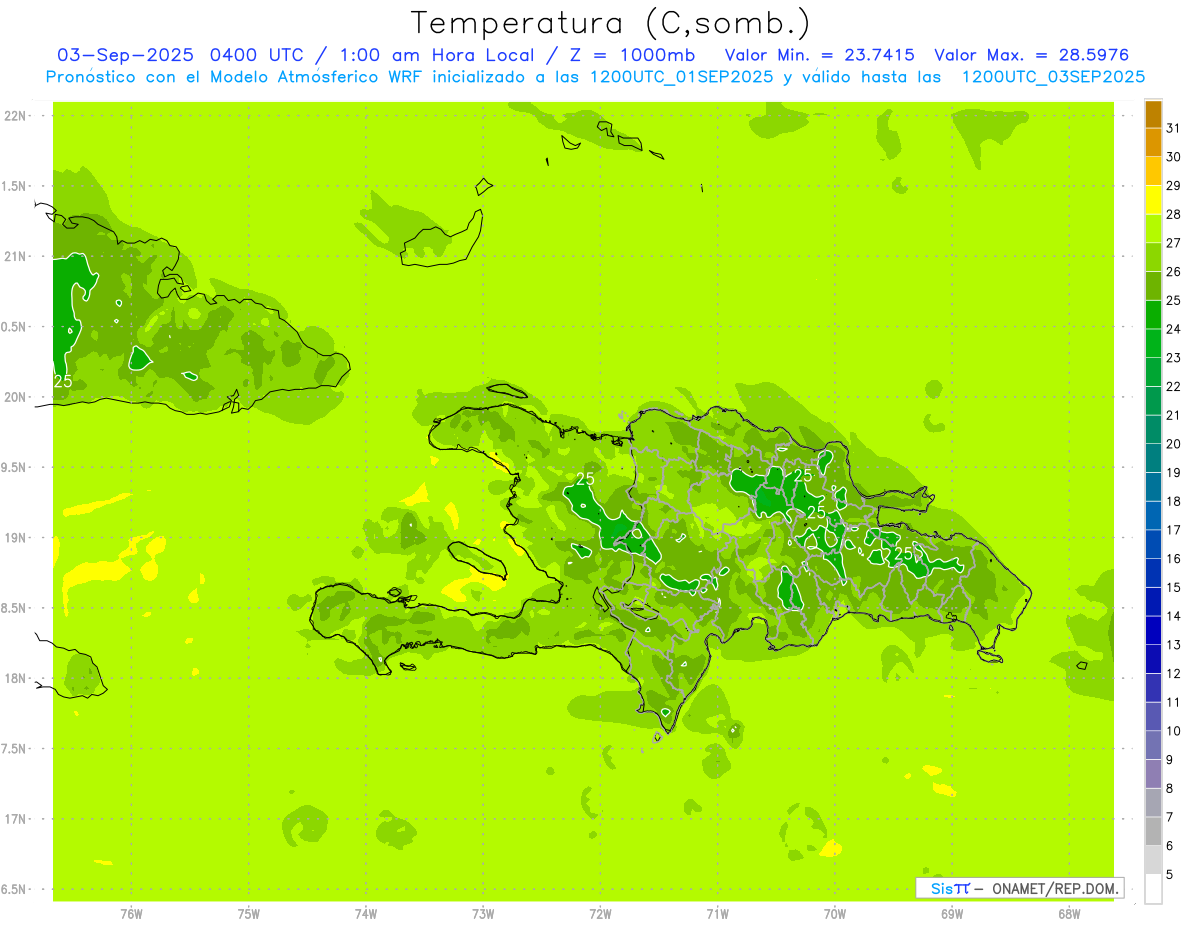Image resolution: width=1200 pixels, height=927 pixels.
Task: Click the '25' contour label over eastern Cuba
Action: point(63,382)
